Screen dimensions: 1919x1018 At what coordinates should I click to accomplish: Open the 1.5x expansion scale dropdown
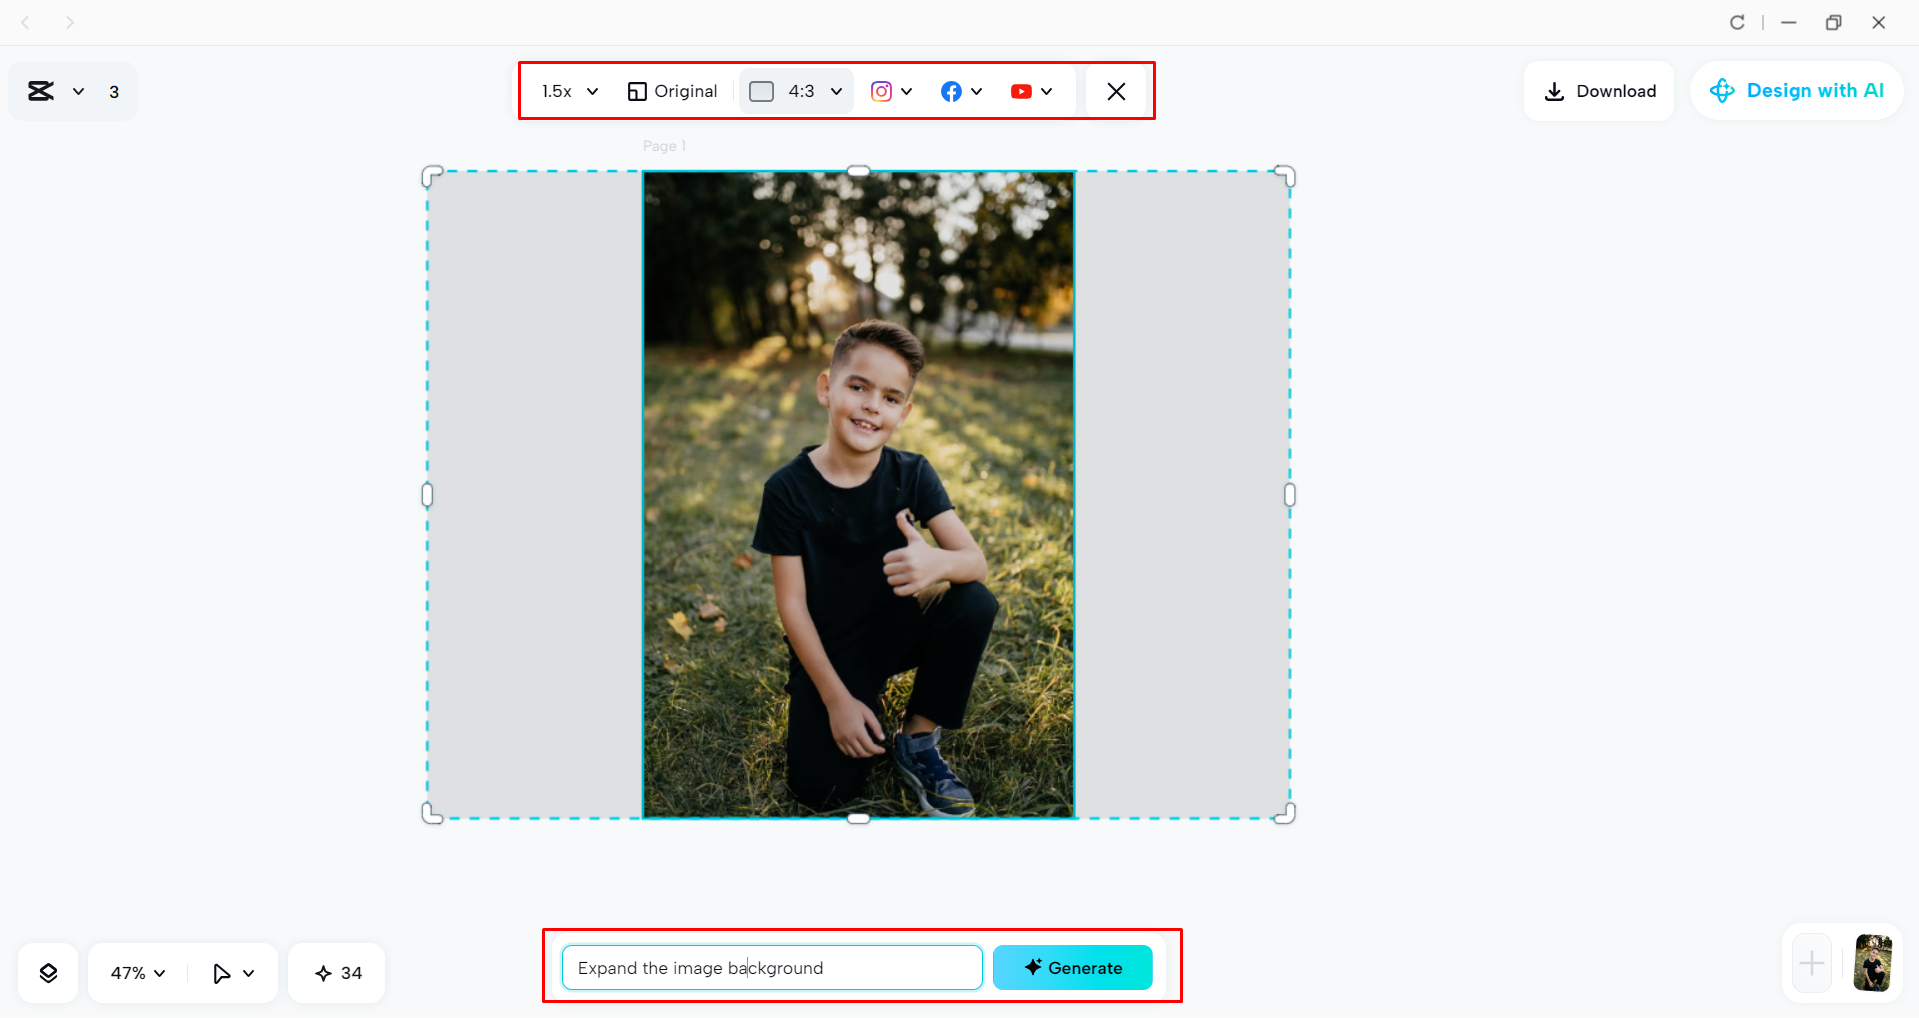(569, 91)
